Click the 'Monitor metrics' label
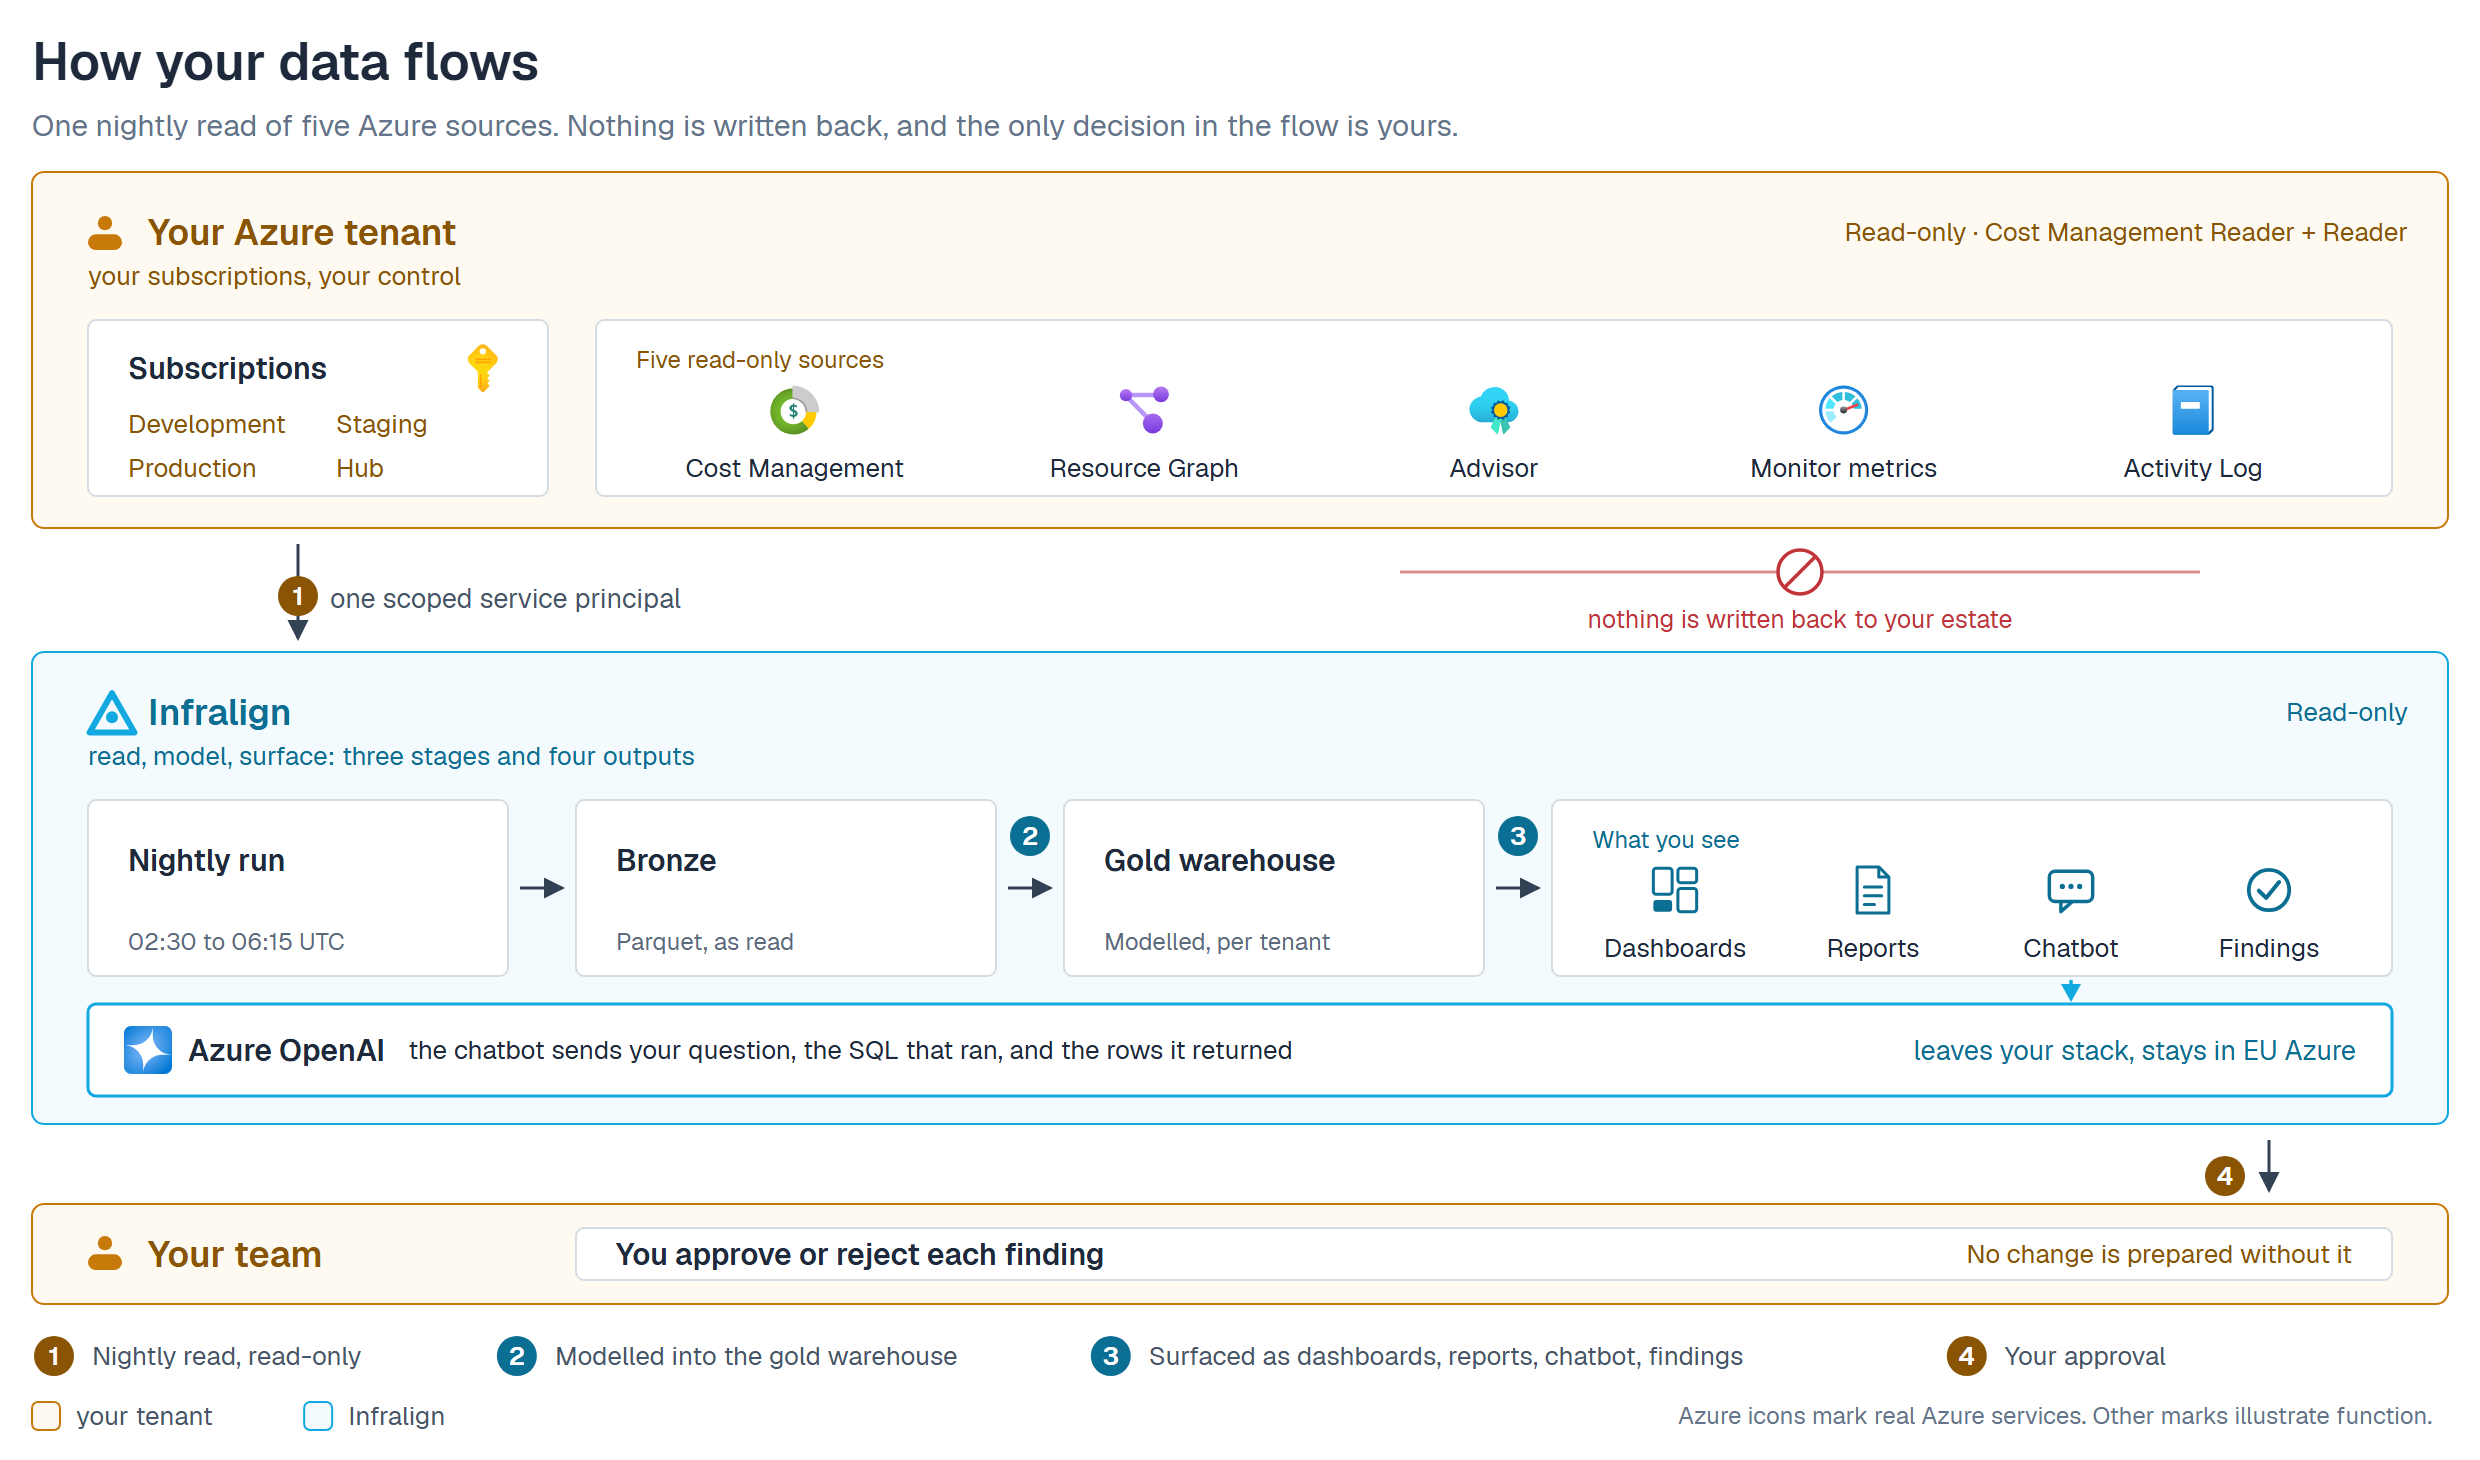 (1843, 468)
